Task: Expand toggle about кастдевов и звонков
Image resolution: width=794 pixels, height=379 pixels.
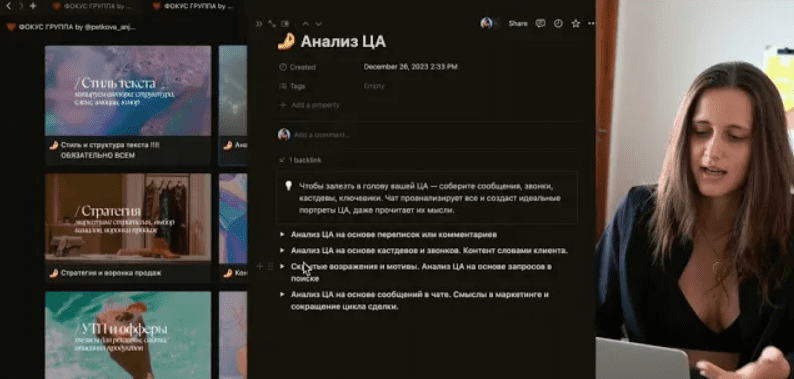Action: 282,250
